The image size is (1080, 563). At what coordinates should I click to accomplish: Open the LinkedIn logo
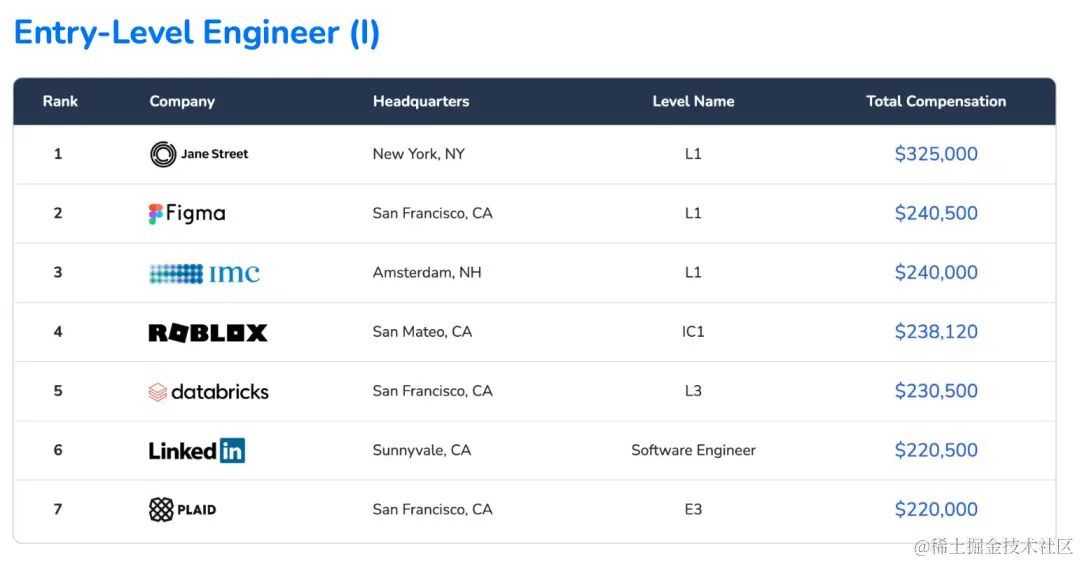click(x=197, y=451)
